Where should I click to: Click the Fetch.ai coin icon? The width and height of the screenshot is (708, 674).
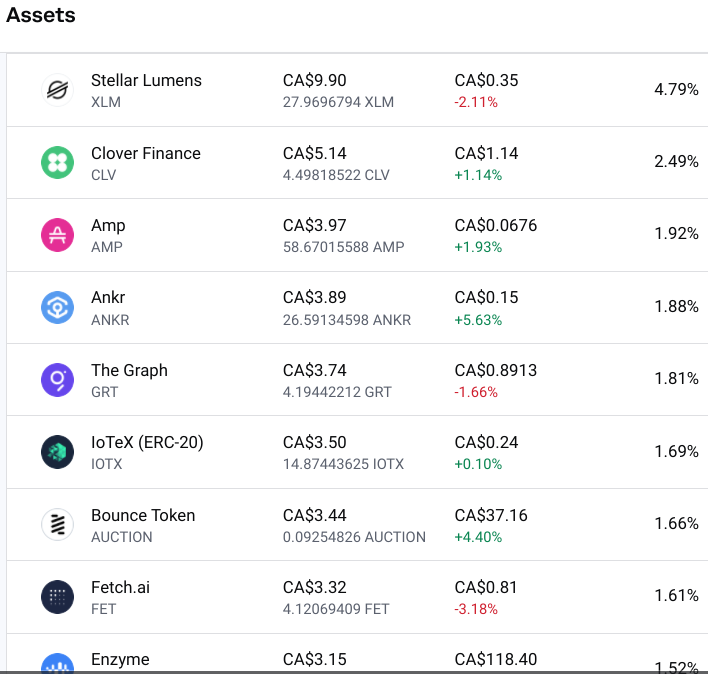click(x=57, y=597)
